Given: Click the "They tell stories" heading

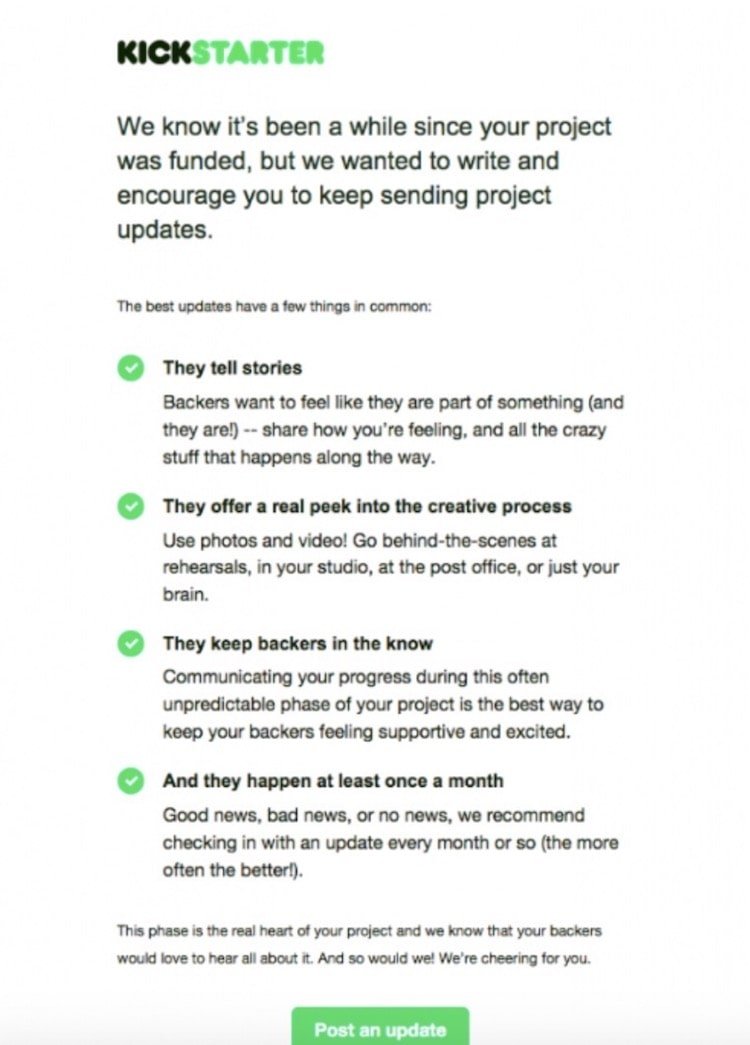Looking at the screenshot, I should pos(232,368).
